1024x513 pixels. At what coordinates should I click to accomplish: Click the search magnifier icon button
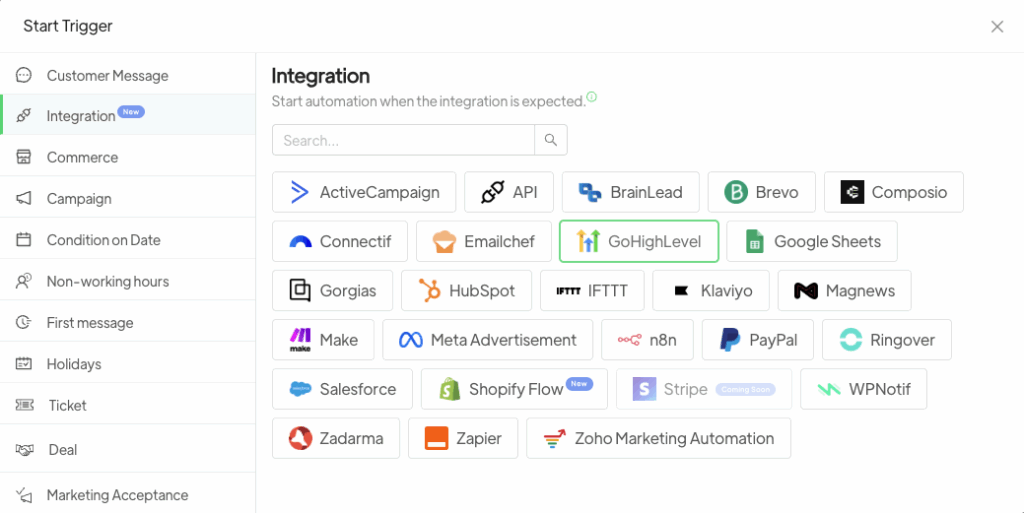(551, 140)
